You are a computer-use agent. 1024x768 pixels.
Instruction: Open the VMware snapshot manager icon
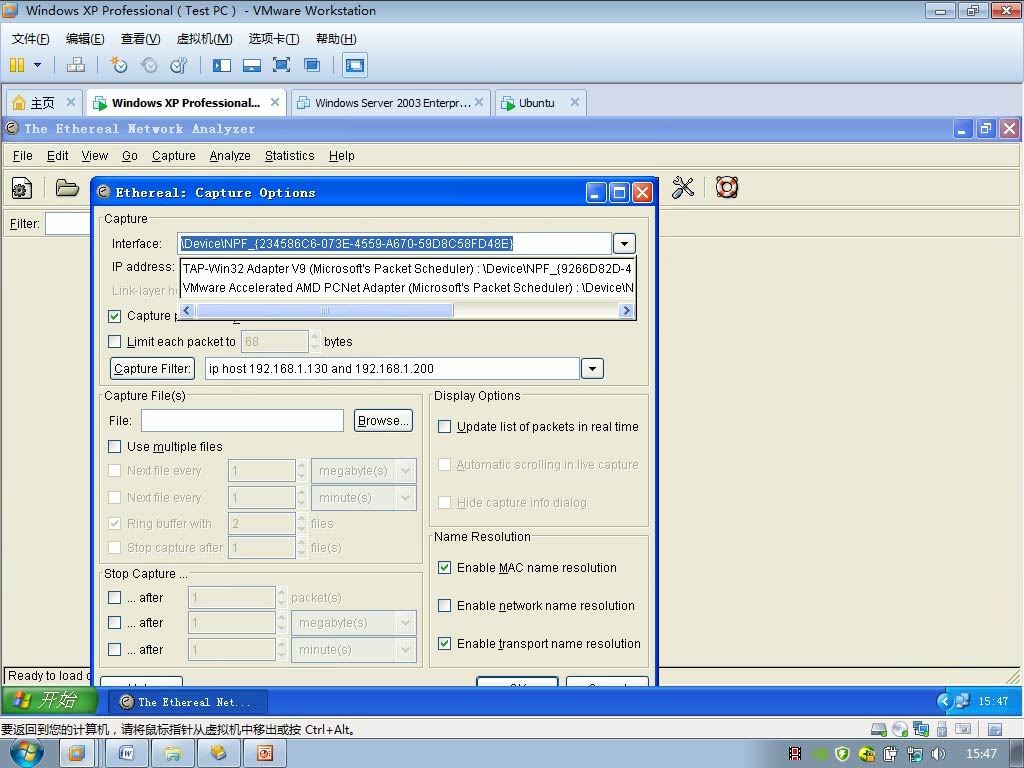pyautogui.click(x=178, y=65)
